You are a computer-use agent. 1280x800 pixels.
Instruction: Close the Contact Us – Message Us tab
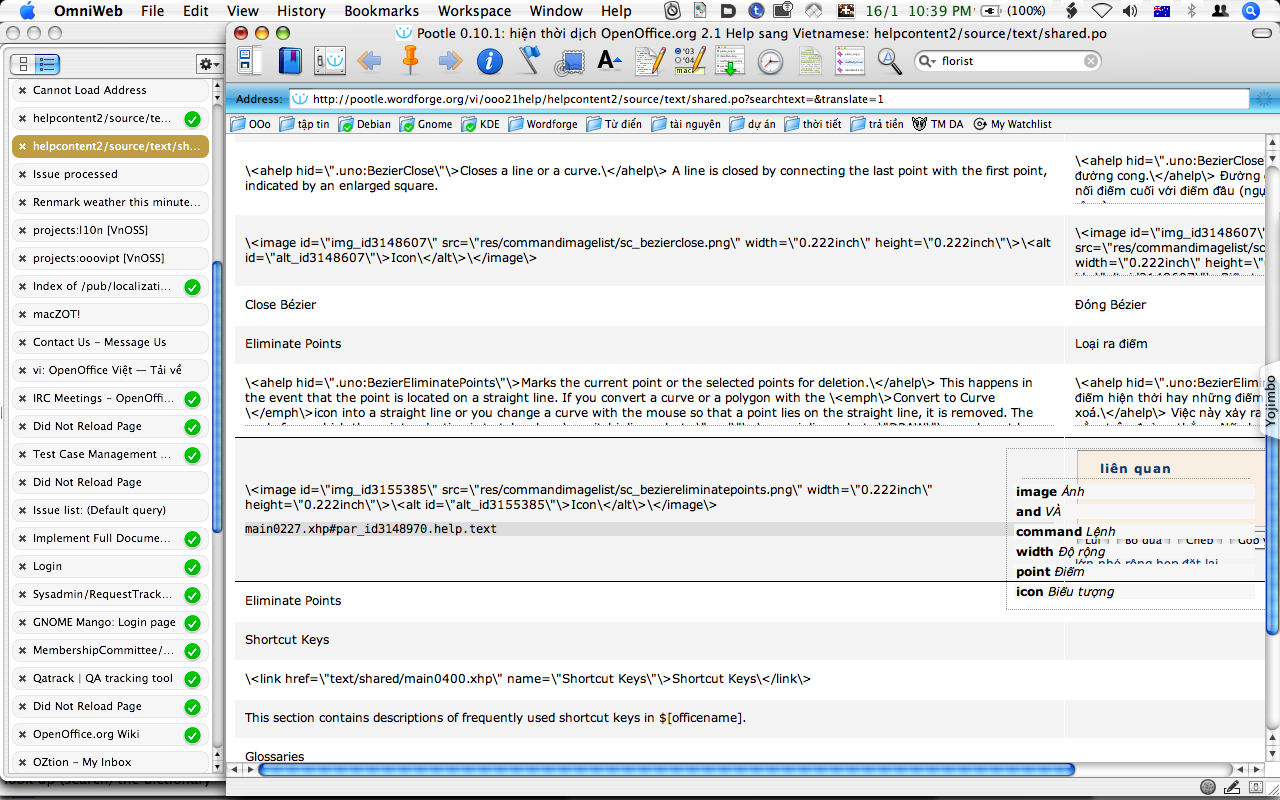[x=23, y=342]
